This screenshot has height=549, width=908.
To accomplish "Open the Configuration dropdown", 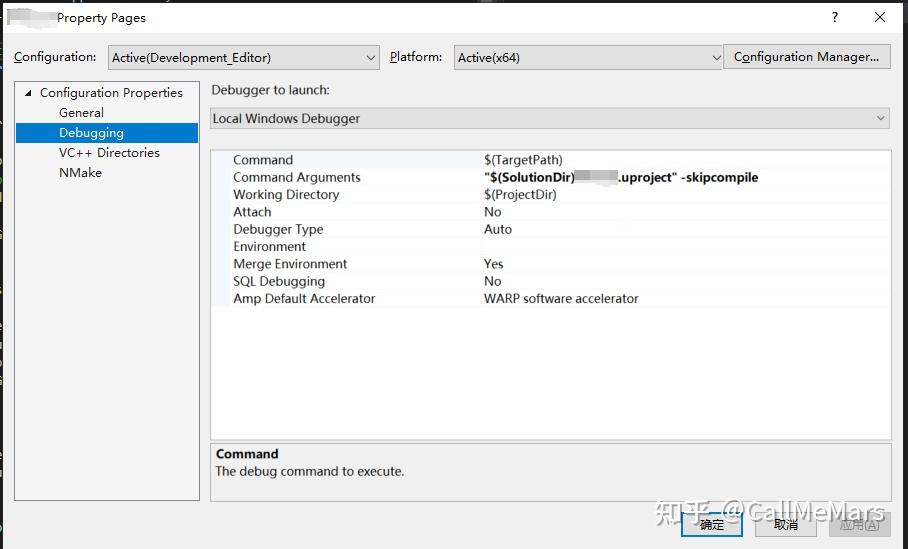I will (244, 57).
